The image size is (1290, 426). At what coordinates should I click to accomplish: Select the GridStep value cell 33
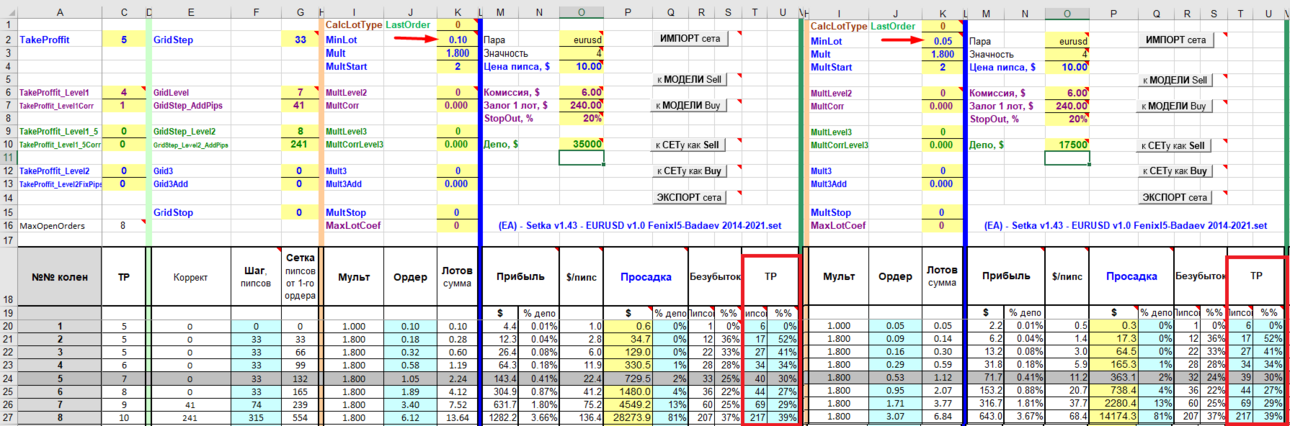298,39
